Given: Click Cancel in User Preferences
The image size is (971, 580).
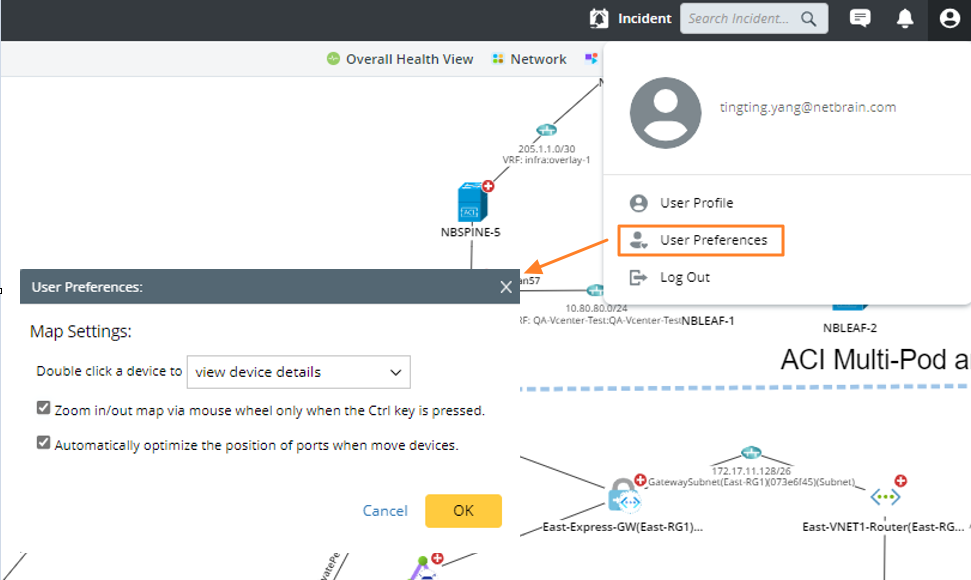Looking at the screenshot, I should pos(385,511).
